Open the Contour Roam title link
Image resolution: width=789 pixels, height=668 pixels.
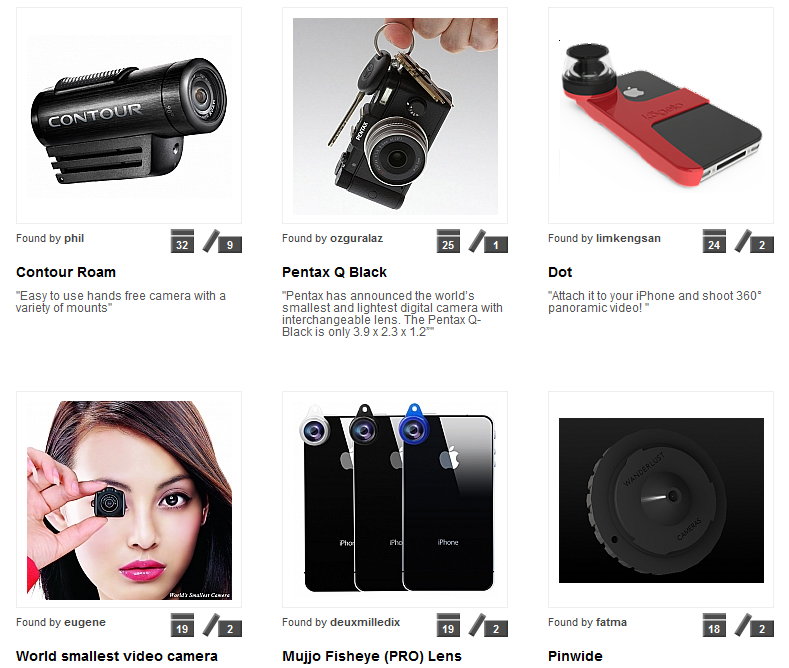pos(66,272)
